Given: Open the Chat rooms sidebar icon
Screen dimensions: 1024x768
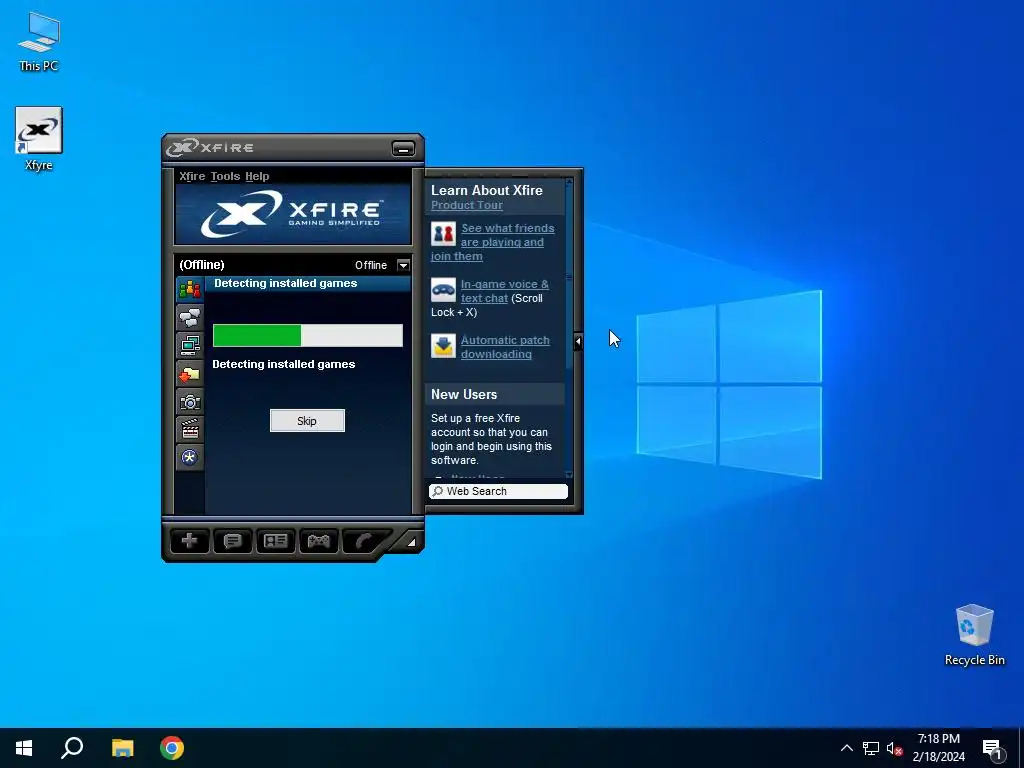Looking at the screenshot, I should [189, 317].
